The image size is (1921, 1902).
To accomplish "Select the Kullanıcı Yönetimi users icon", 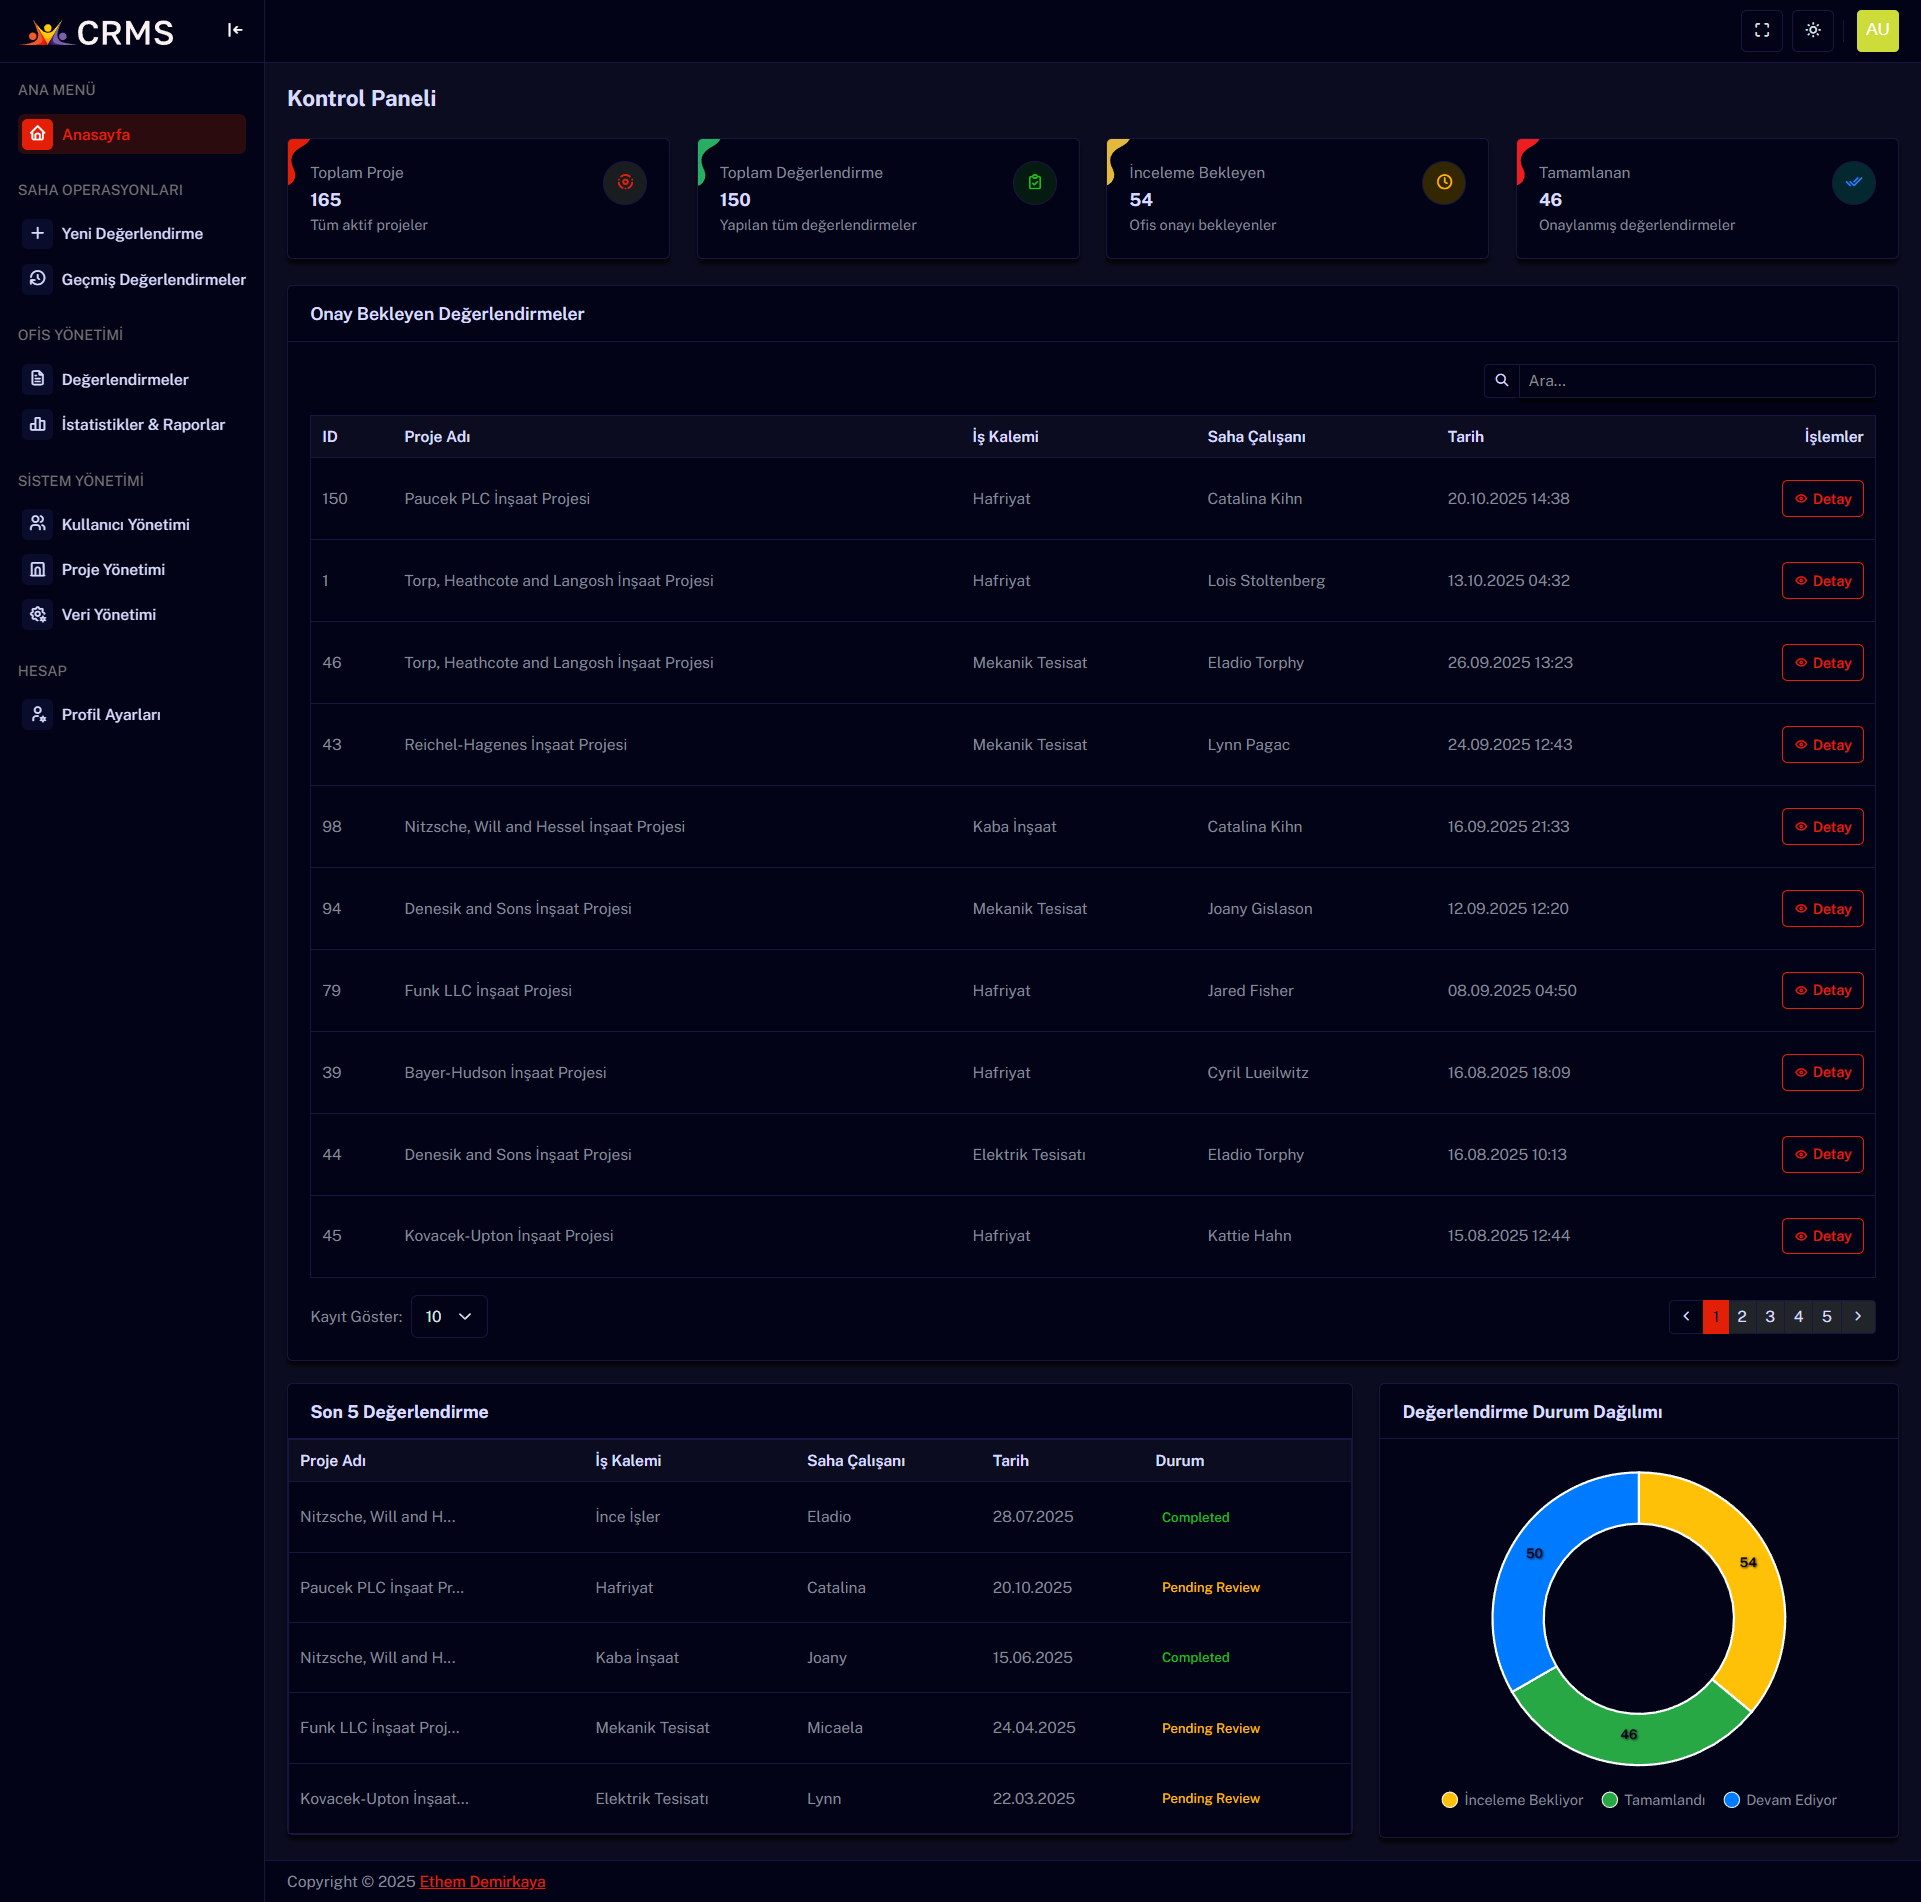I will coord(38,524).
